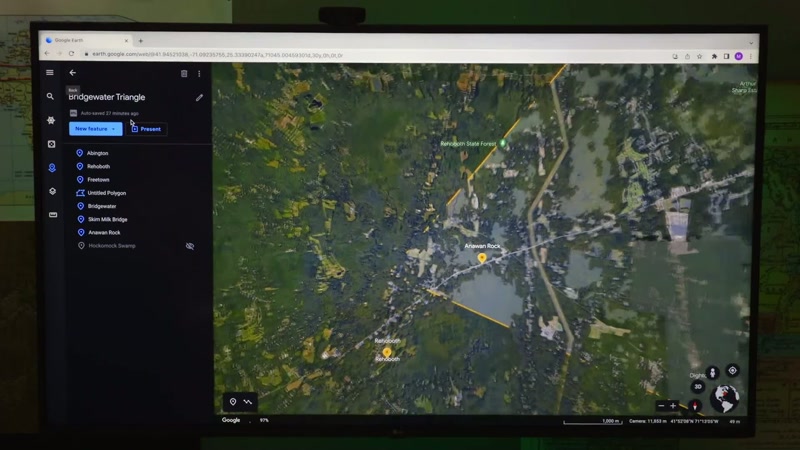Click Rehoboth yellow placemark on map
The image size is (800, 450).
pyautogui.click(x=387, y=352)
